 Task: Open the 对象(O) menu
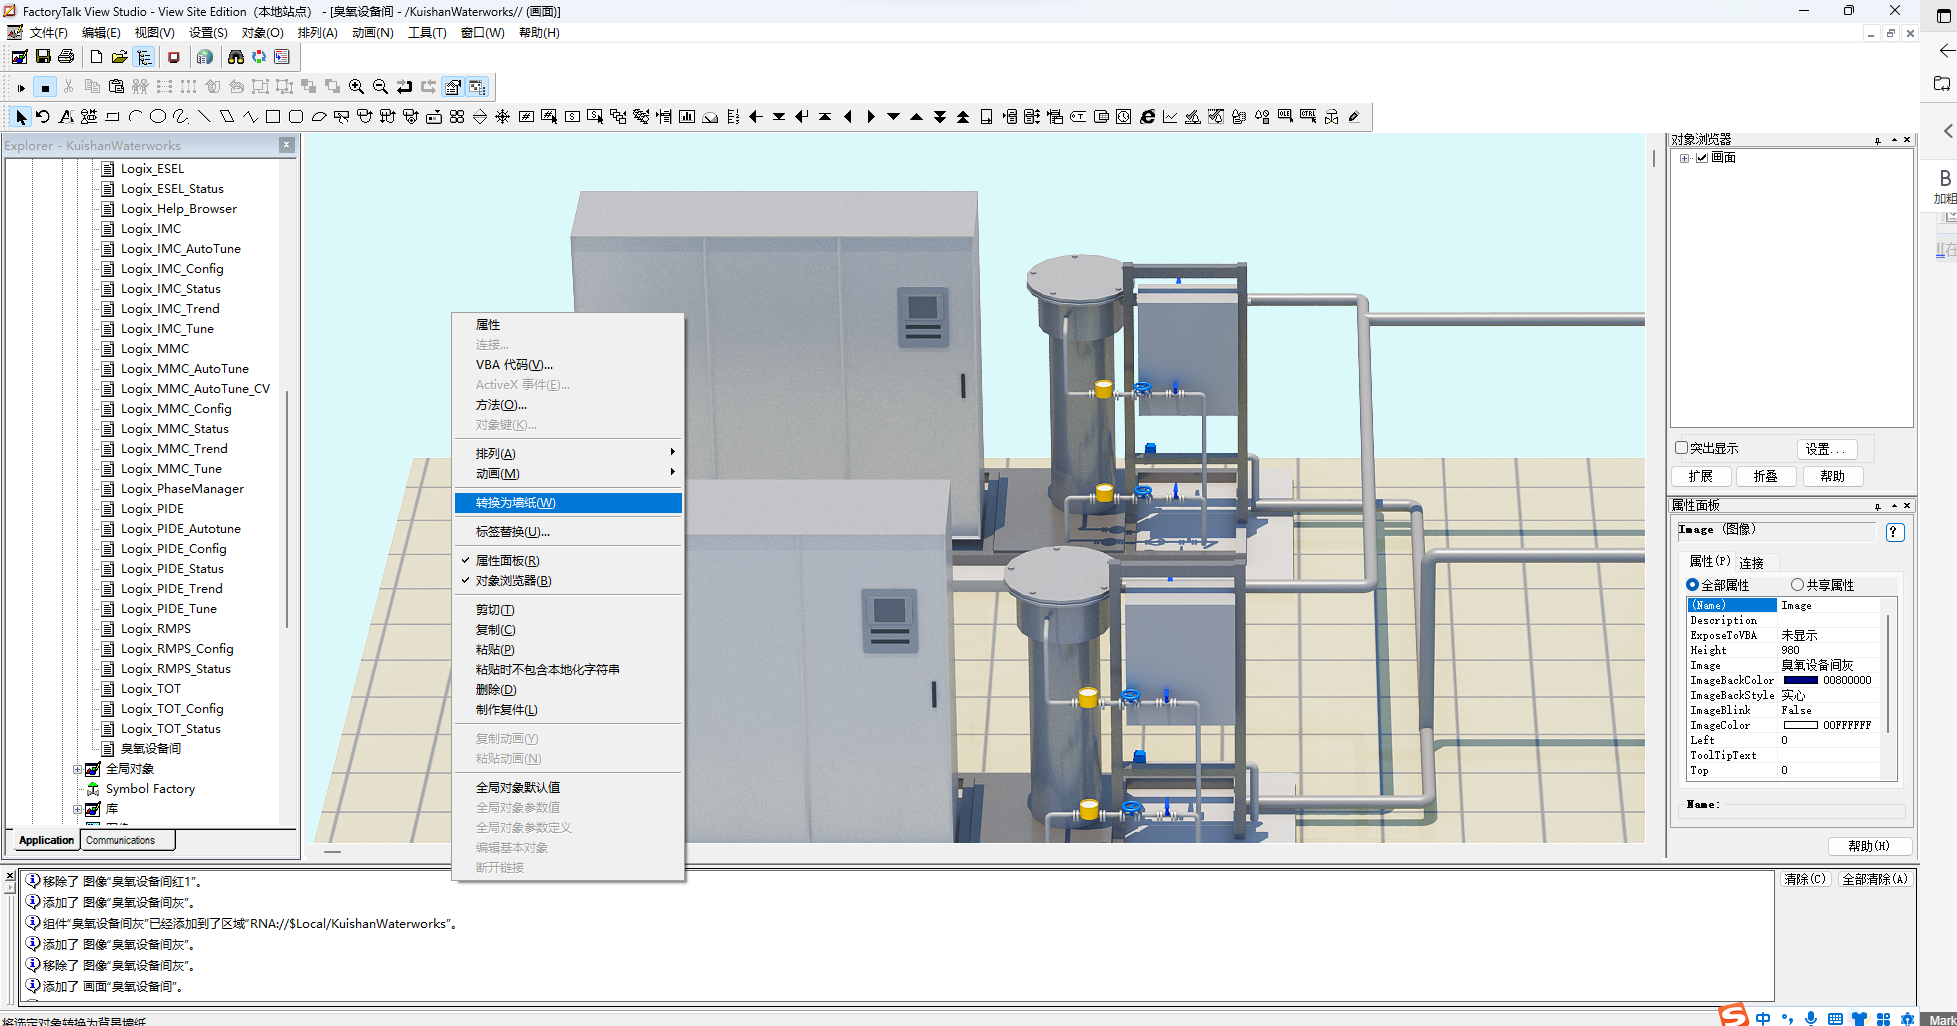pyautogui.click(x=262, y=33)
